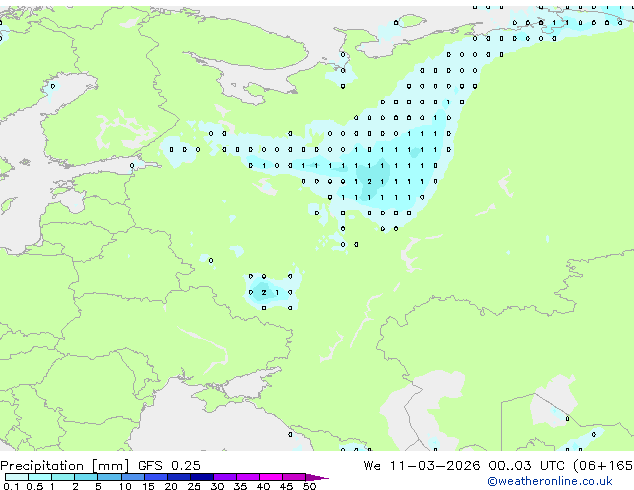Click the "2" value in the small southern rain patch

[x=264, y=292]
